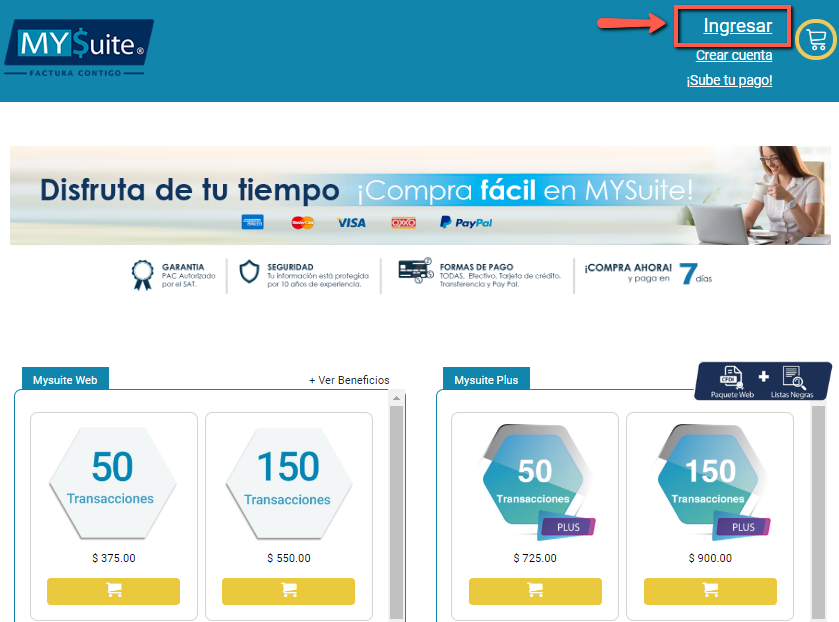Click the Ingresar login link
This screenshot has height=622, width=839.
[737, 27]
